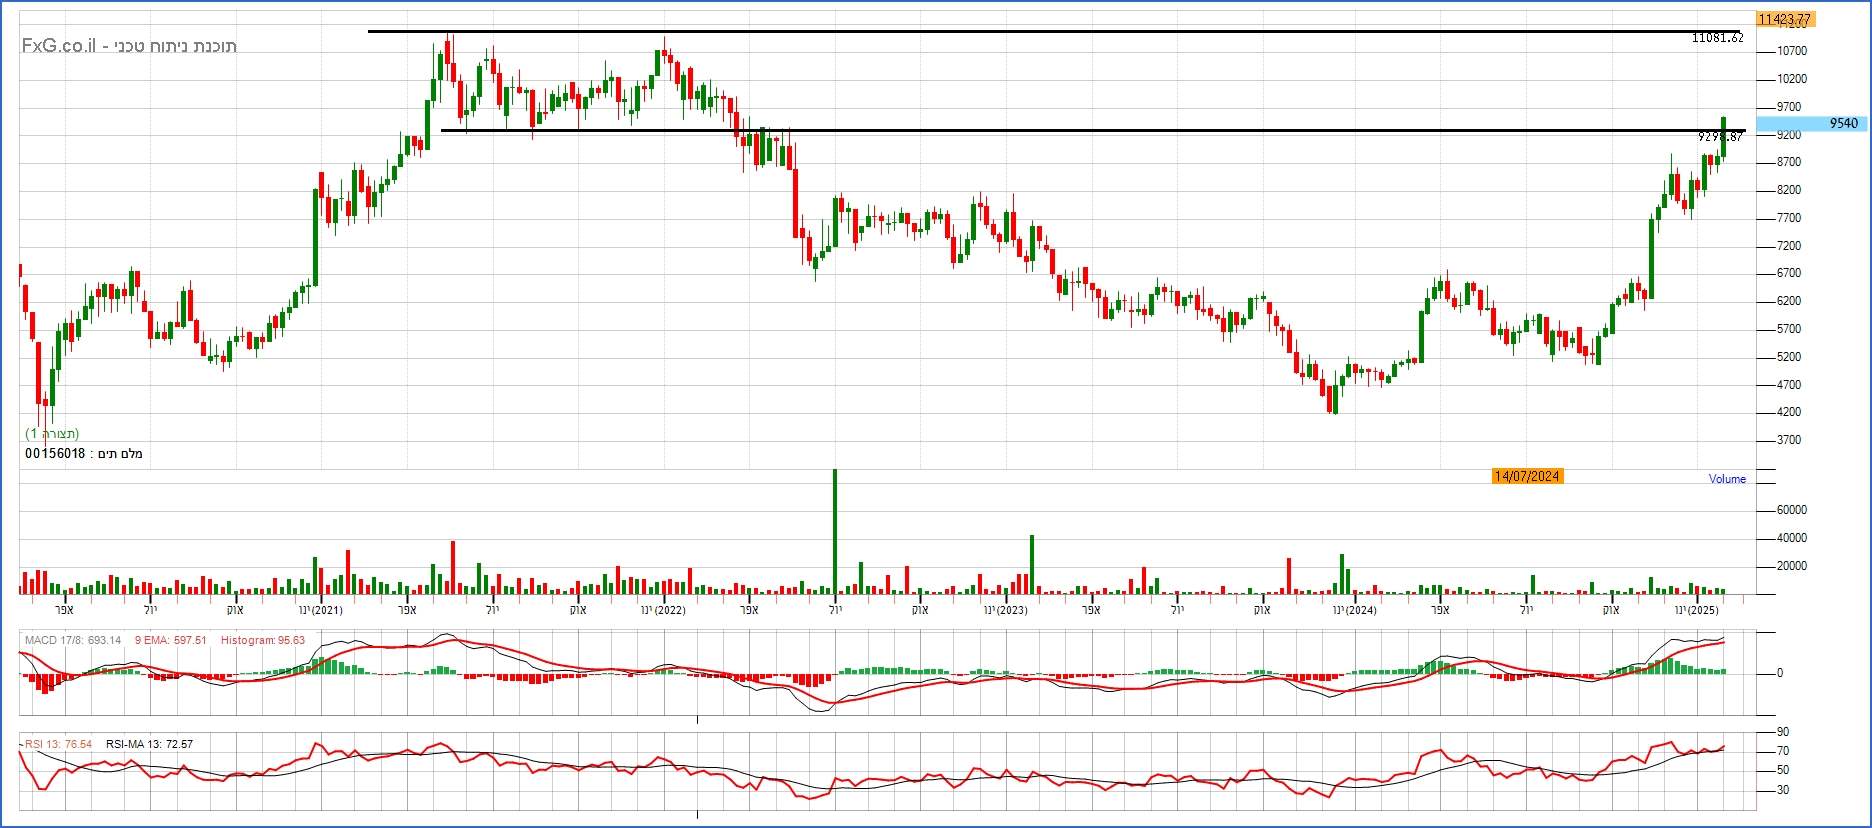Click the RSI-MA 13 indicator label
Viewport: 1872px width, 828px height.
[149, 744]
